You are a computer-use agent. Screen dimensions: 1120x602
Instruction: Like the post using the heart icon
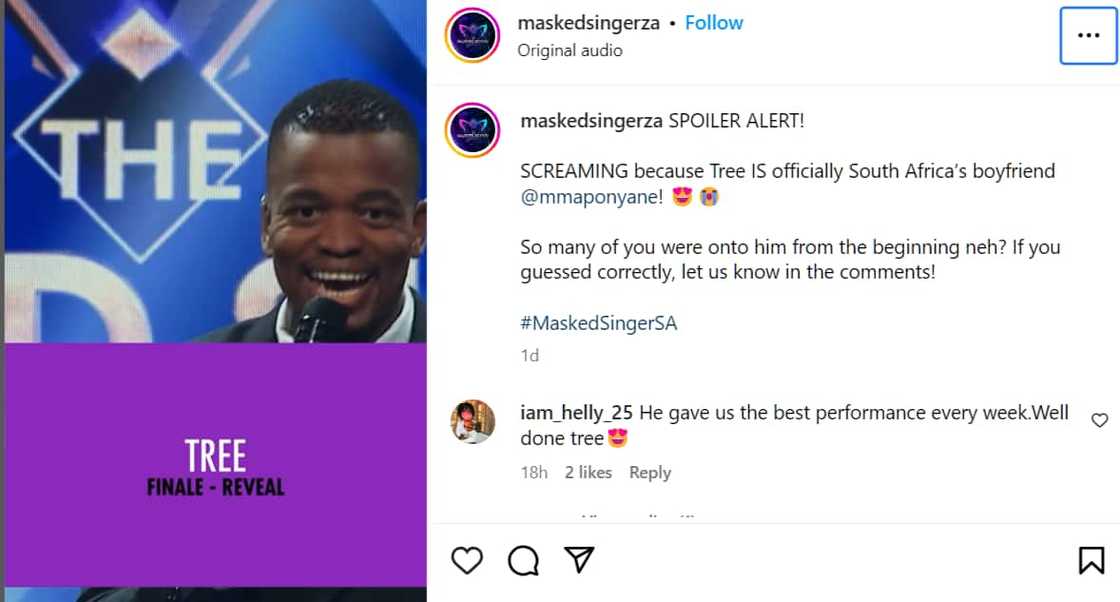467,560
